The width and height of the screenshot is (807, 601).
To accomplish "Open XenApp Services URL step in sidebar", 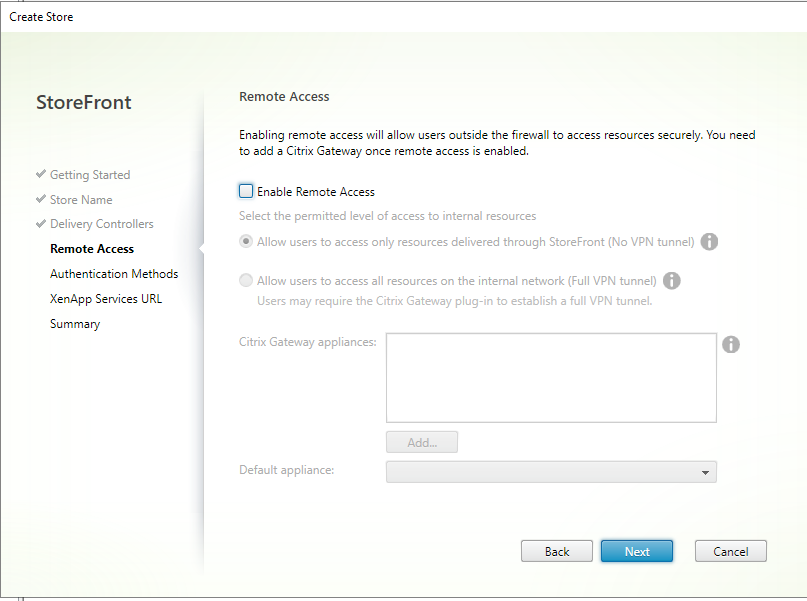I will click(105, 299).
